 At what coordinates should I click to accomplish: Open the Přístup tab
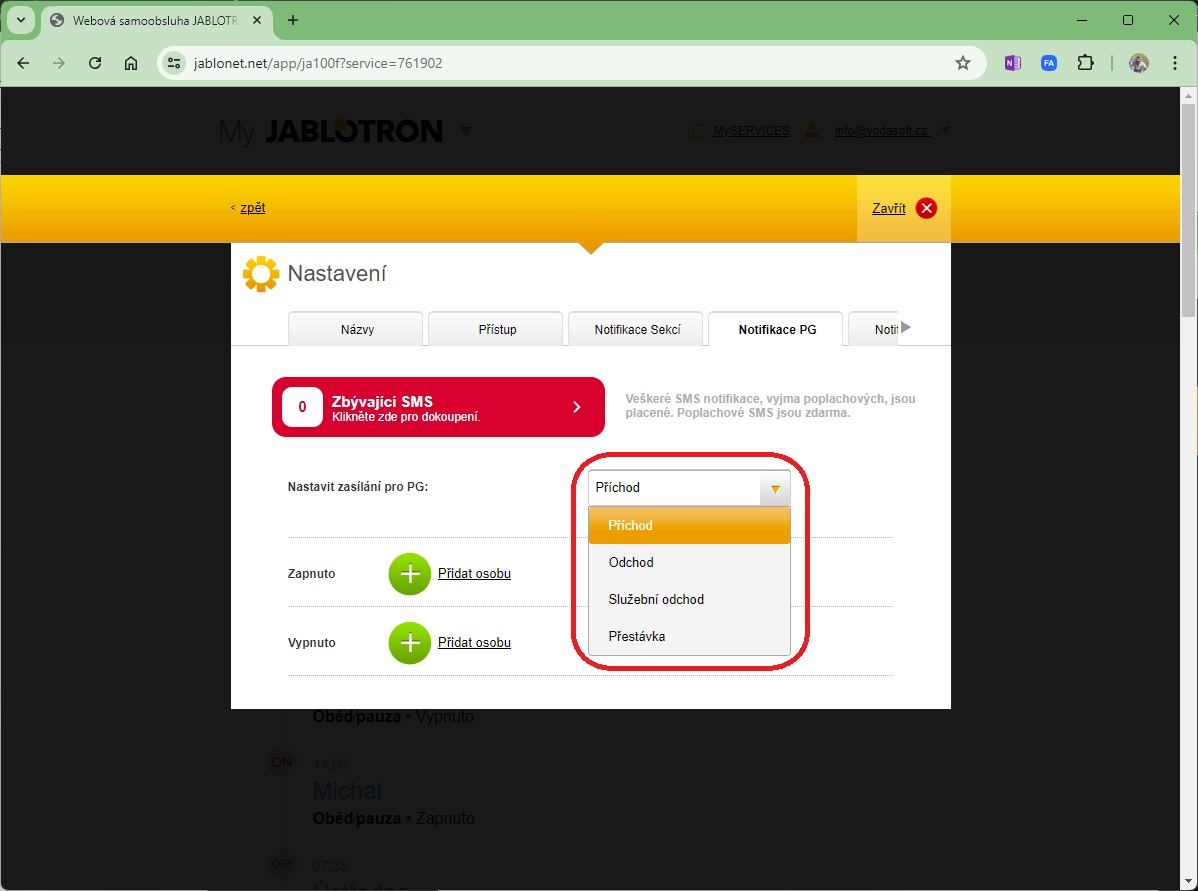click(x=497, y=329)
